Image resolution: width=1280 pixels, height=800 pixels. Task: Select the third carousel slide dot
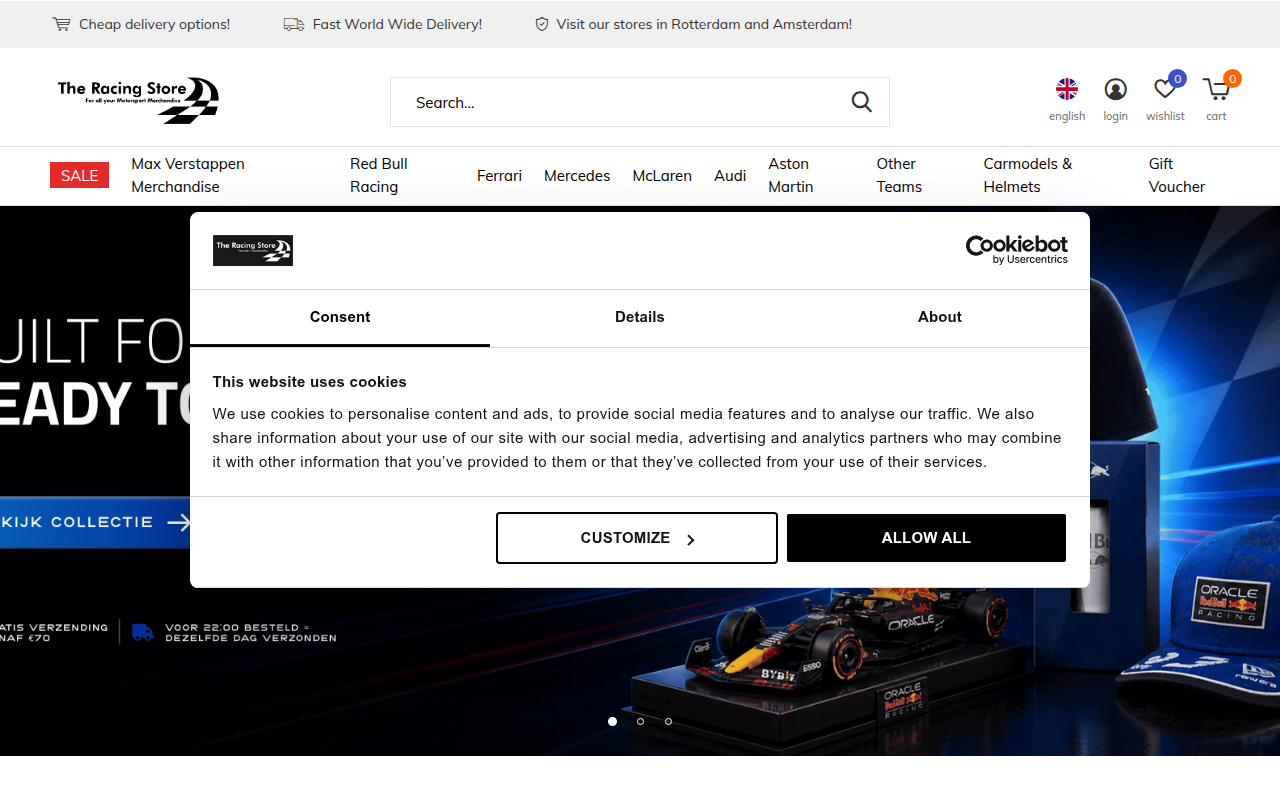coord(668,721)
